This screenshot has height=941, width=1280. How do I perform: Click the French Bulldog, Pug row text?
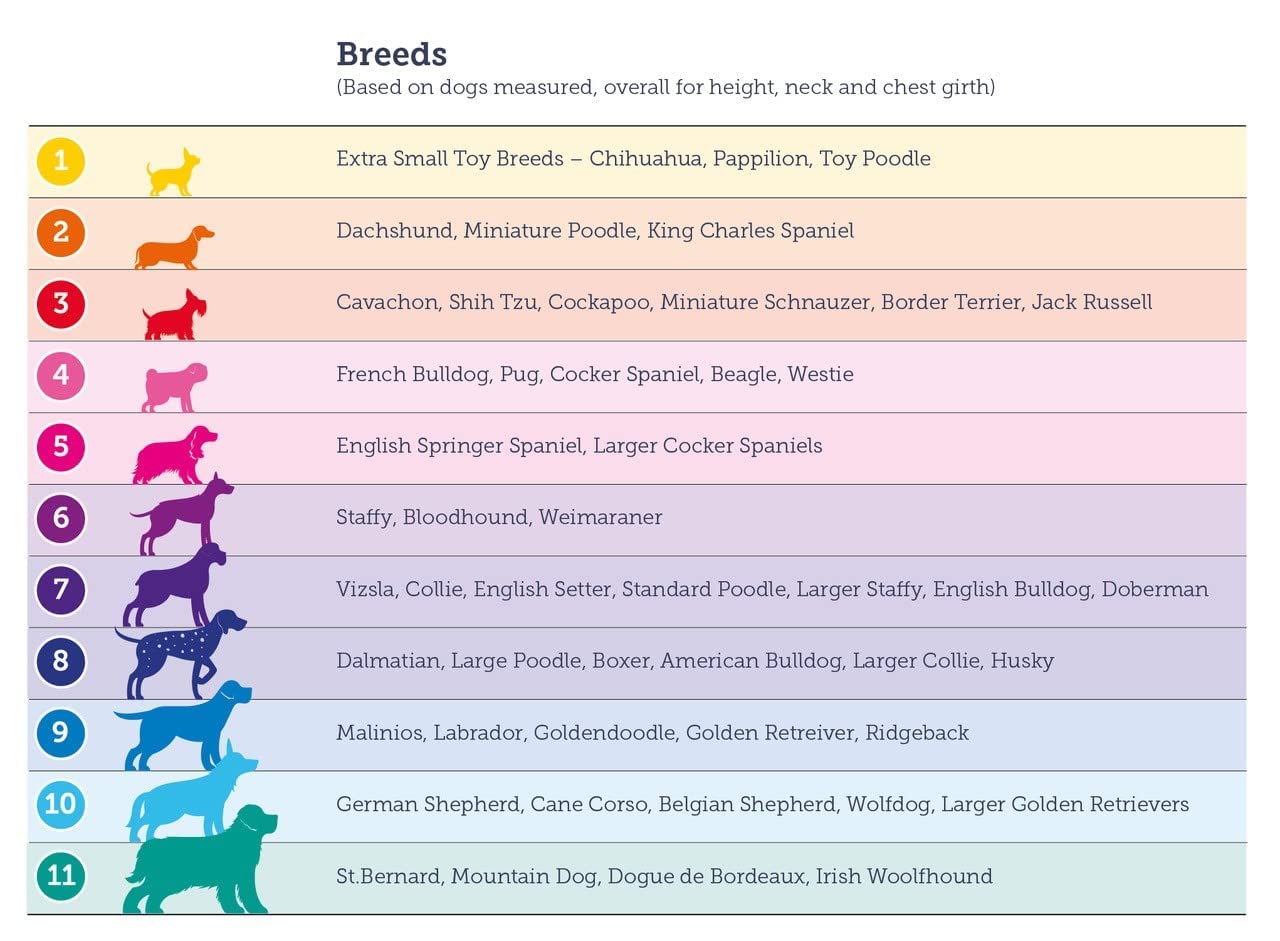click(594, 375)
